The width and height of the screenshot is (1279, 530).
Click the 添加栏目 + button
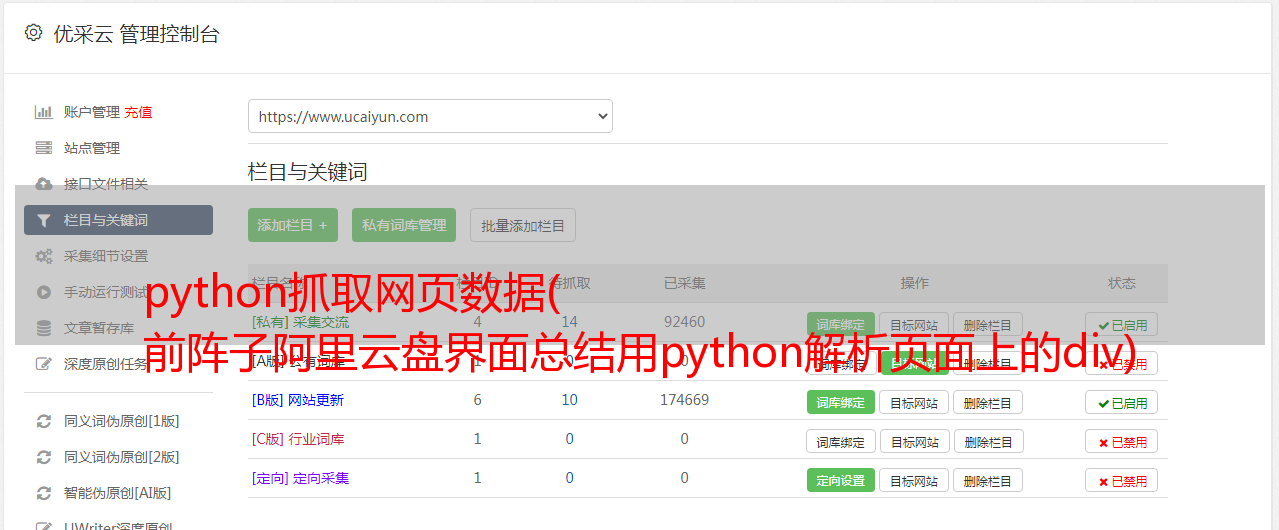coord(293,225)
